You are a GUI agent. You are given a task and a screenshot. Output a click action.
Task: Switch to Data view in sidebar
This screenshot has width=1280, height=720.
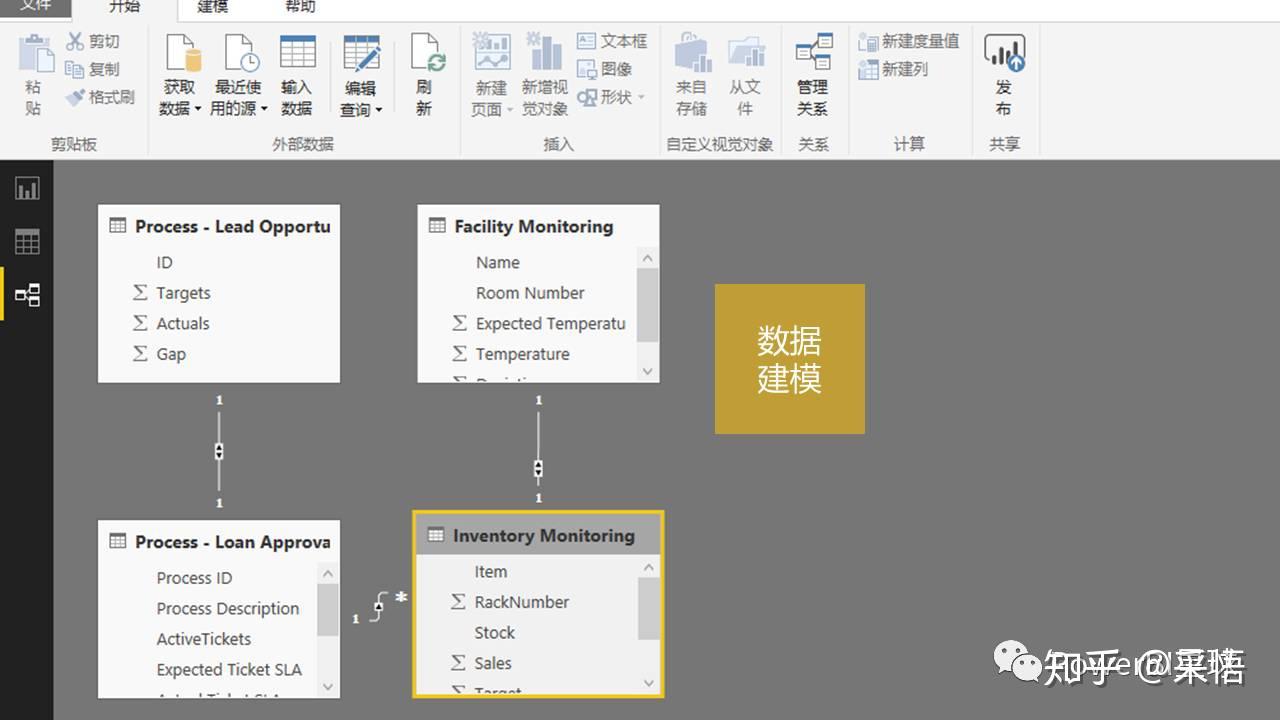click(27, 241)
